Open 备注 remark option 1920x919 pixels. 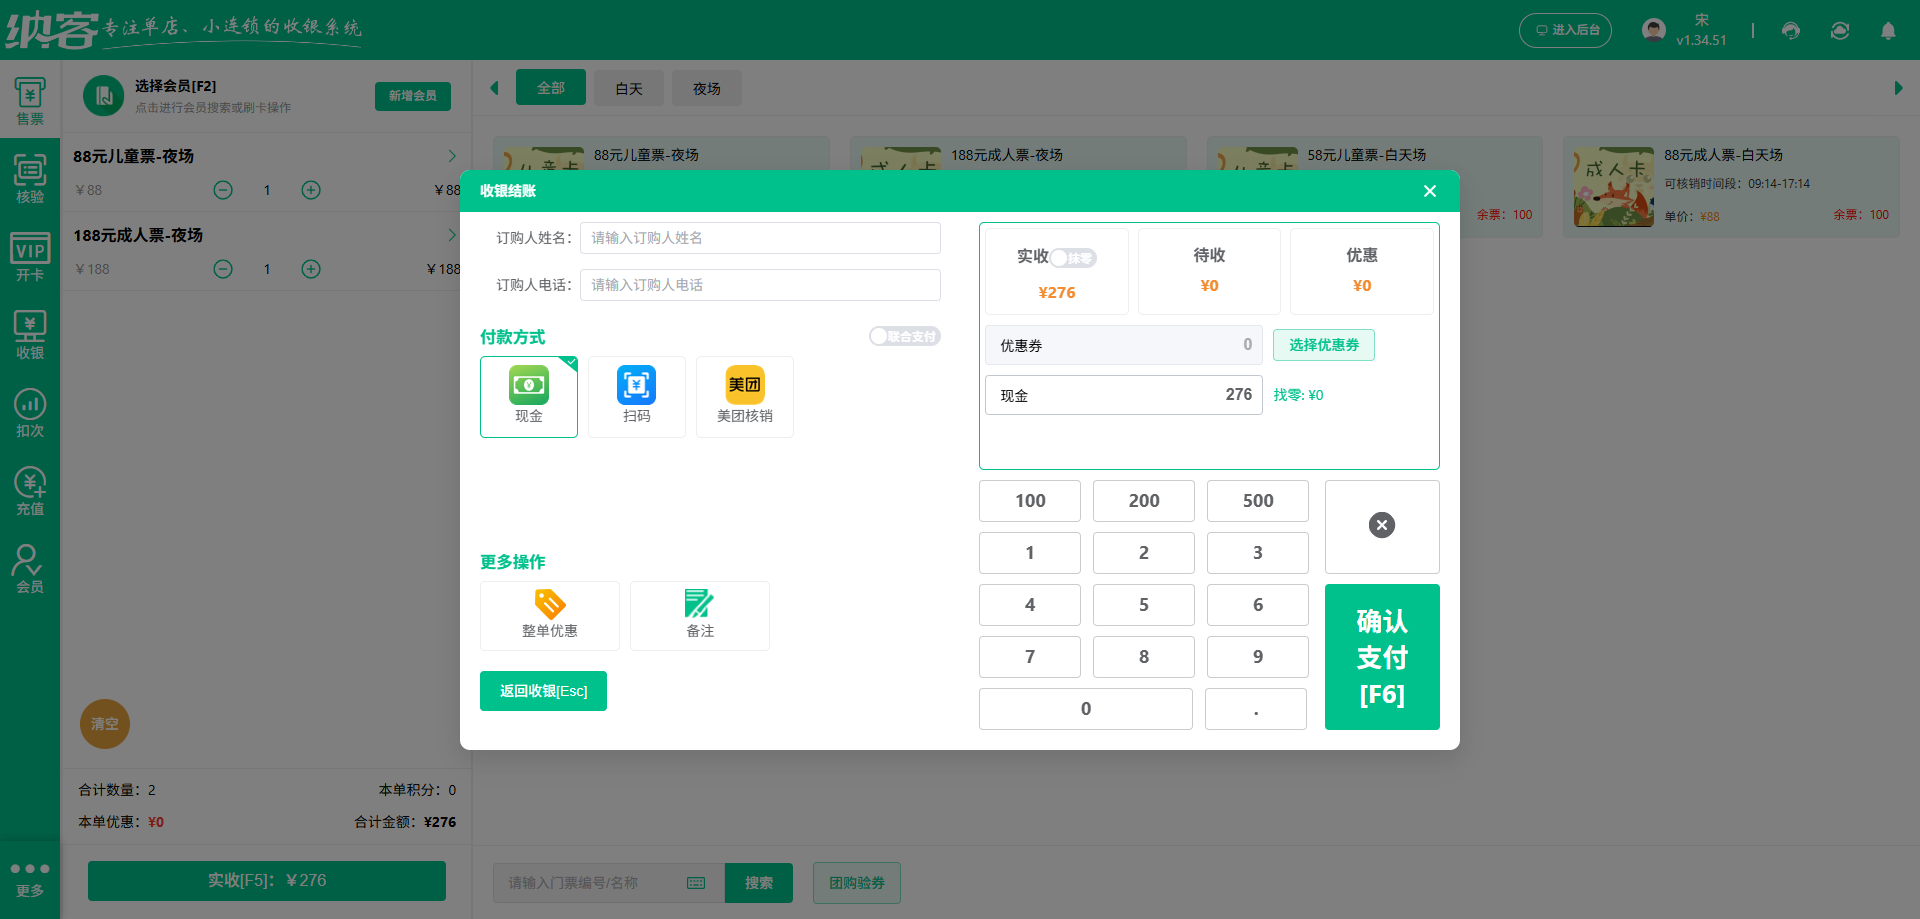click(700, 616)
